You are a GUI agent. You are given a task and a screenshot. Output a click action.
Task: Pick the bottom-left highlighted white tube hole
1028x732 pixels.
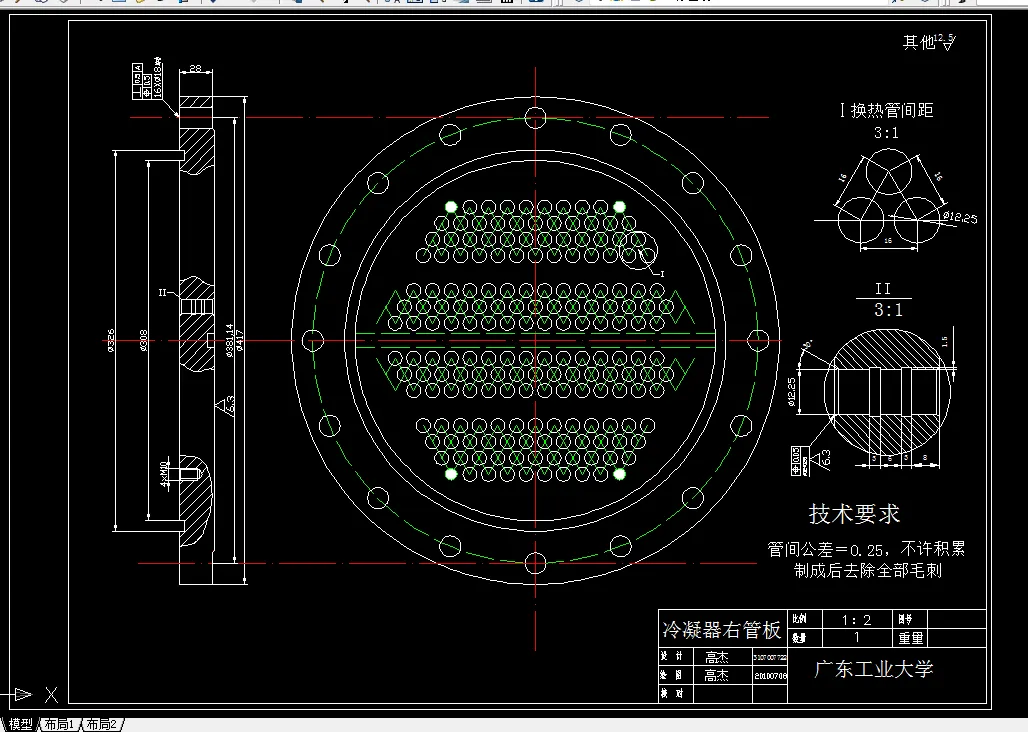[x=451, y=474]
